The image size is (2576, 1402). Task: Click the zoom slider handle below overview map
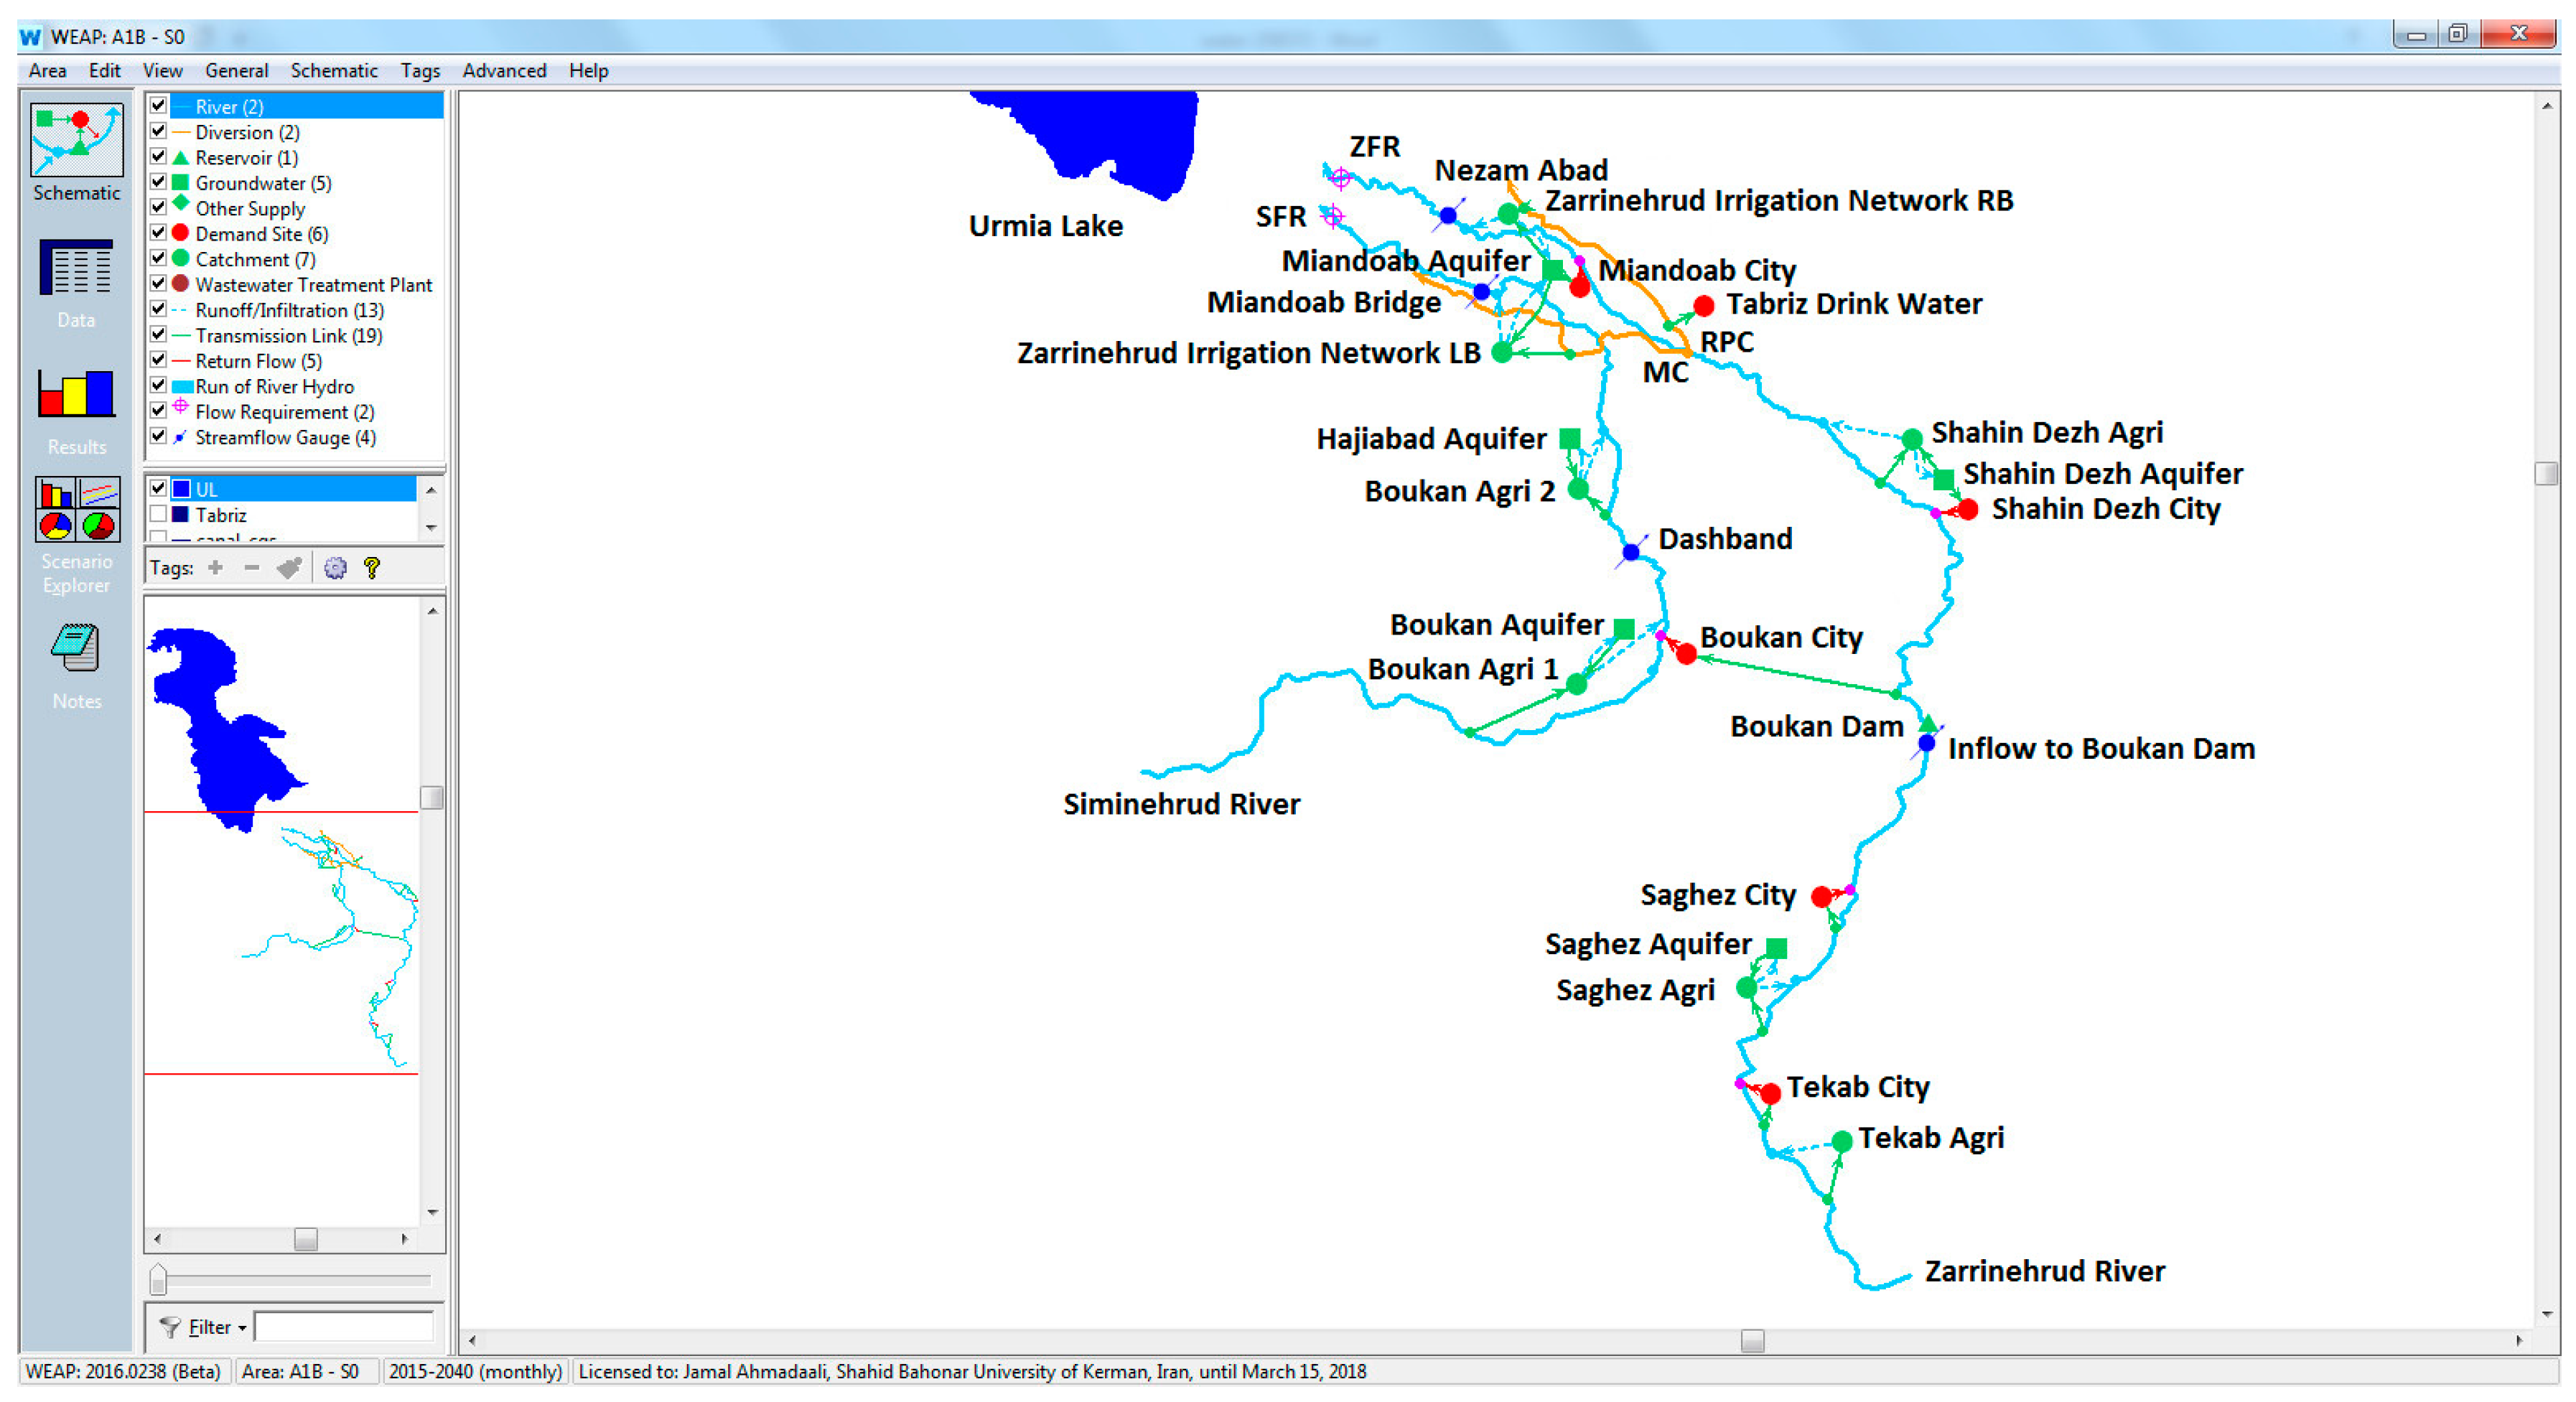[158, 1280]
